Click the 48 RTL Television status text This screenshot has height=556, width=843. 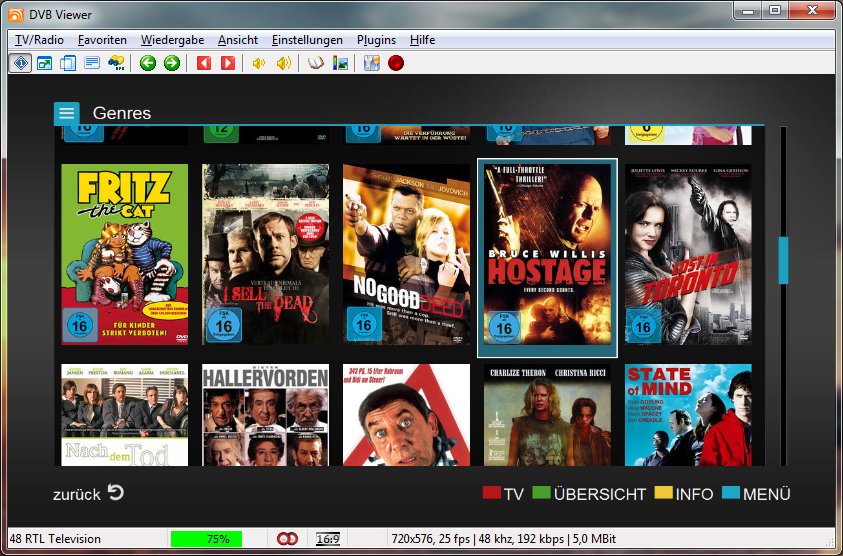pyautogui.click(x=55, y=539)
